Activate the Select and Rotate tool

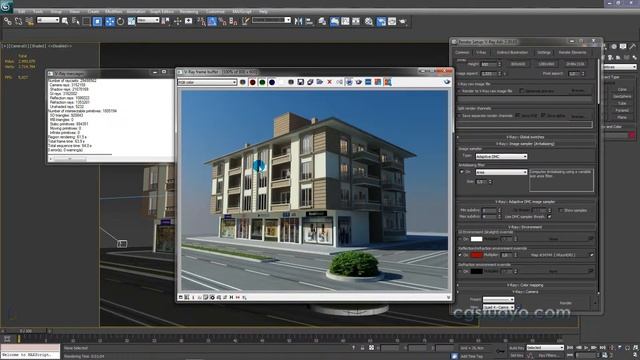pos(120,21)
